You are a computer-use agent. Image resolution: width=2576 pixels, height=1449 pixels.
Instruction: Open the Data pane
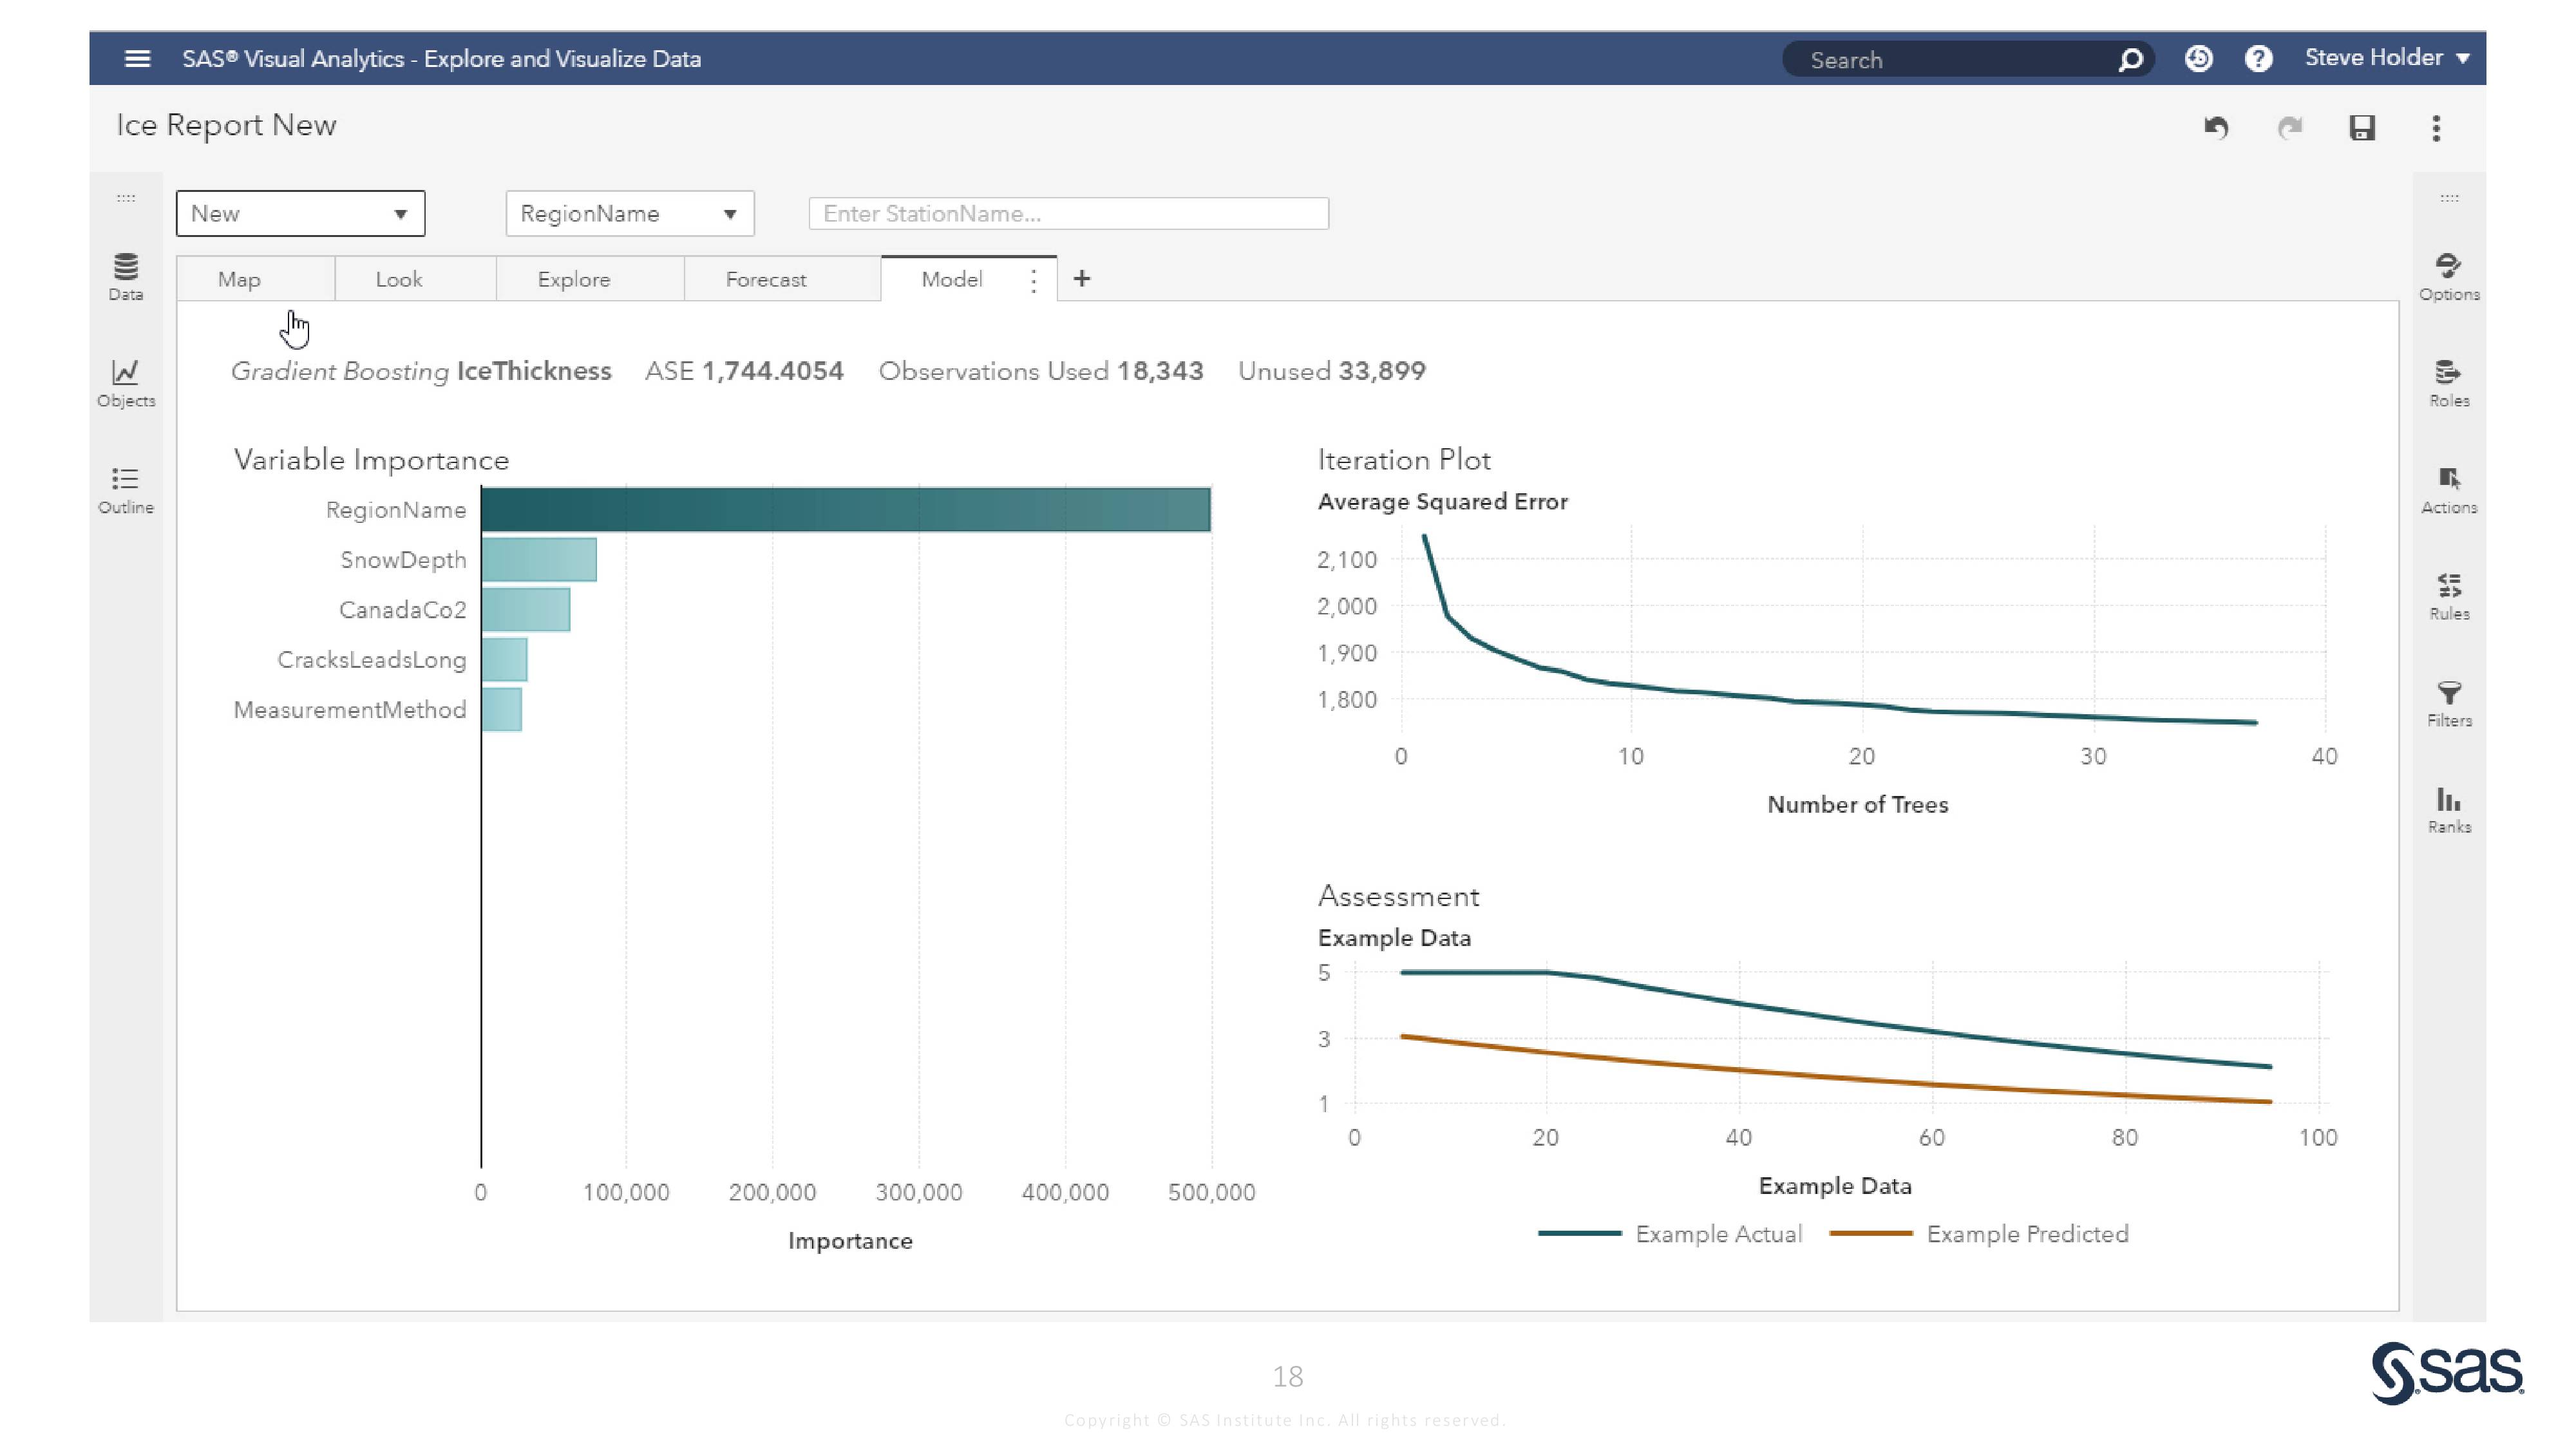tap(126, 277)
